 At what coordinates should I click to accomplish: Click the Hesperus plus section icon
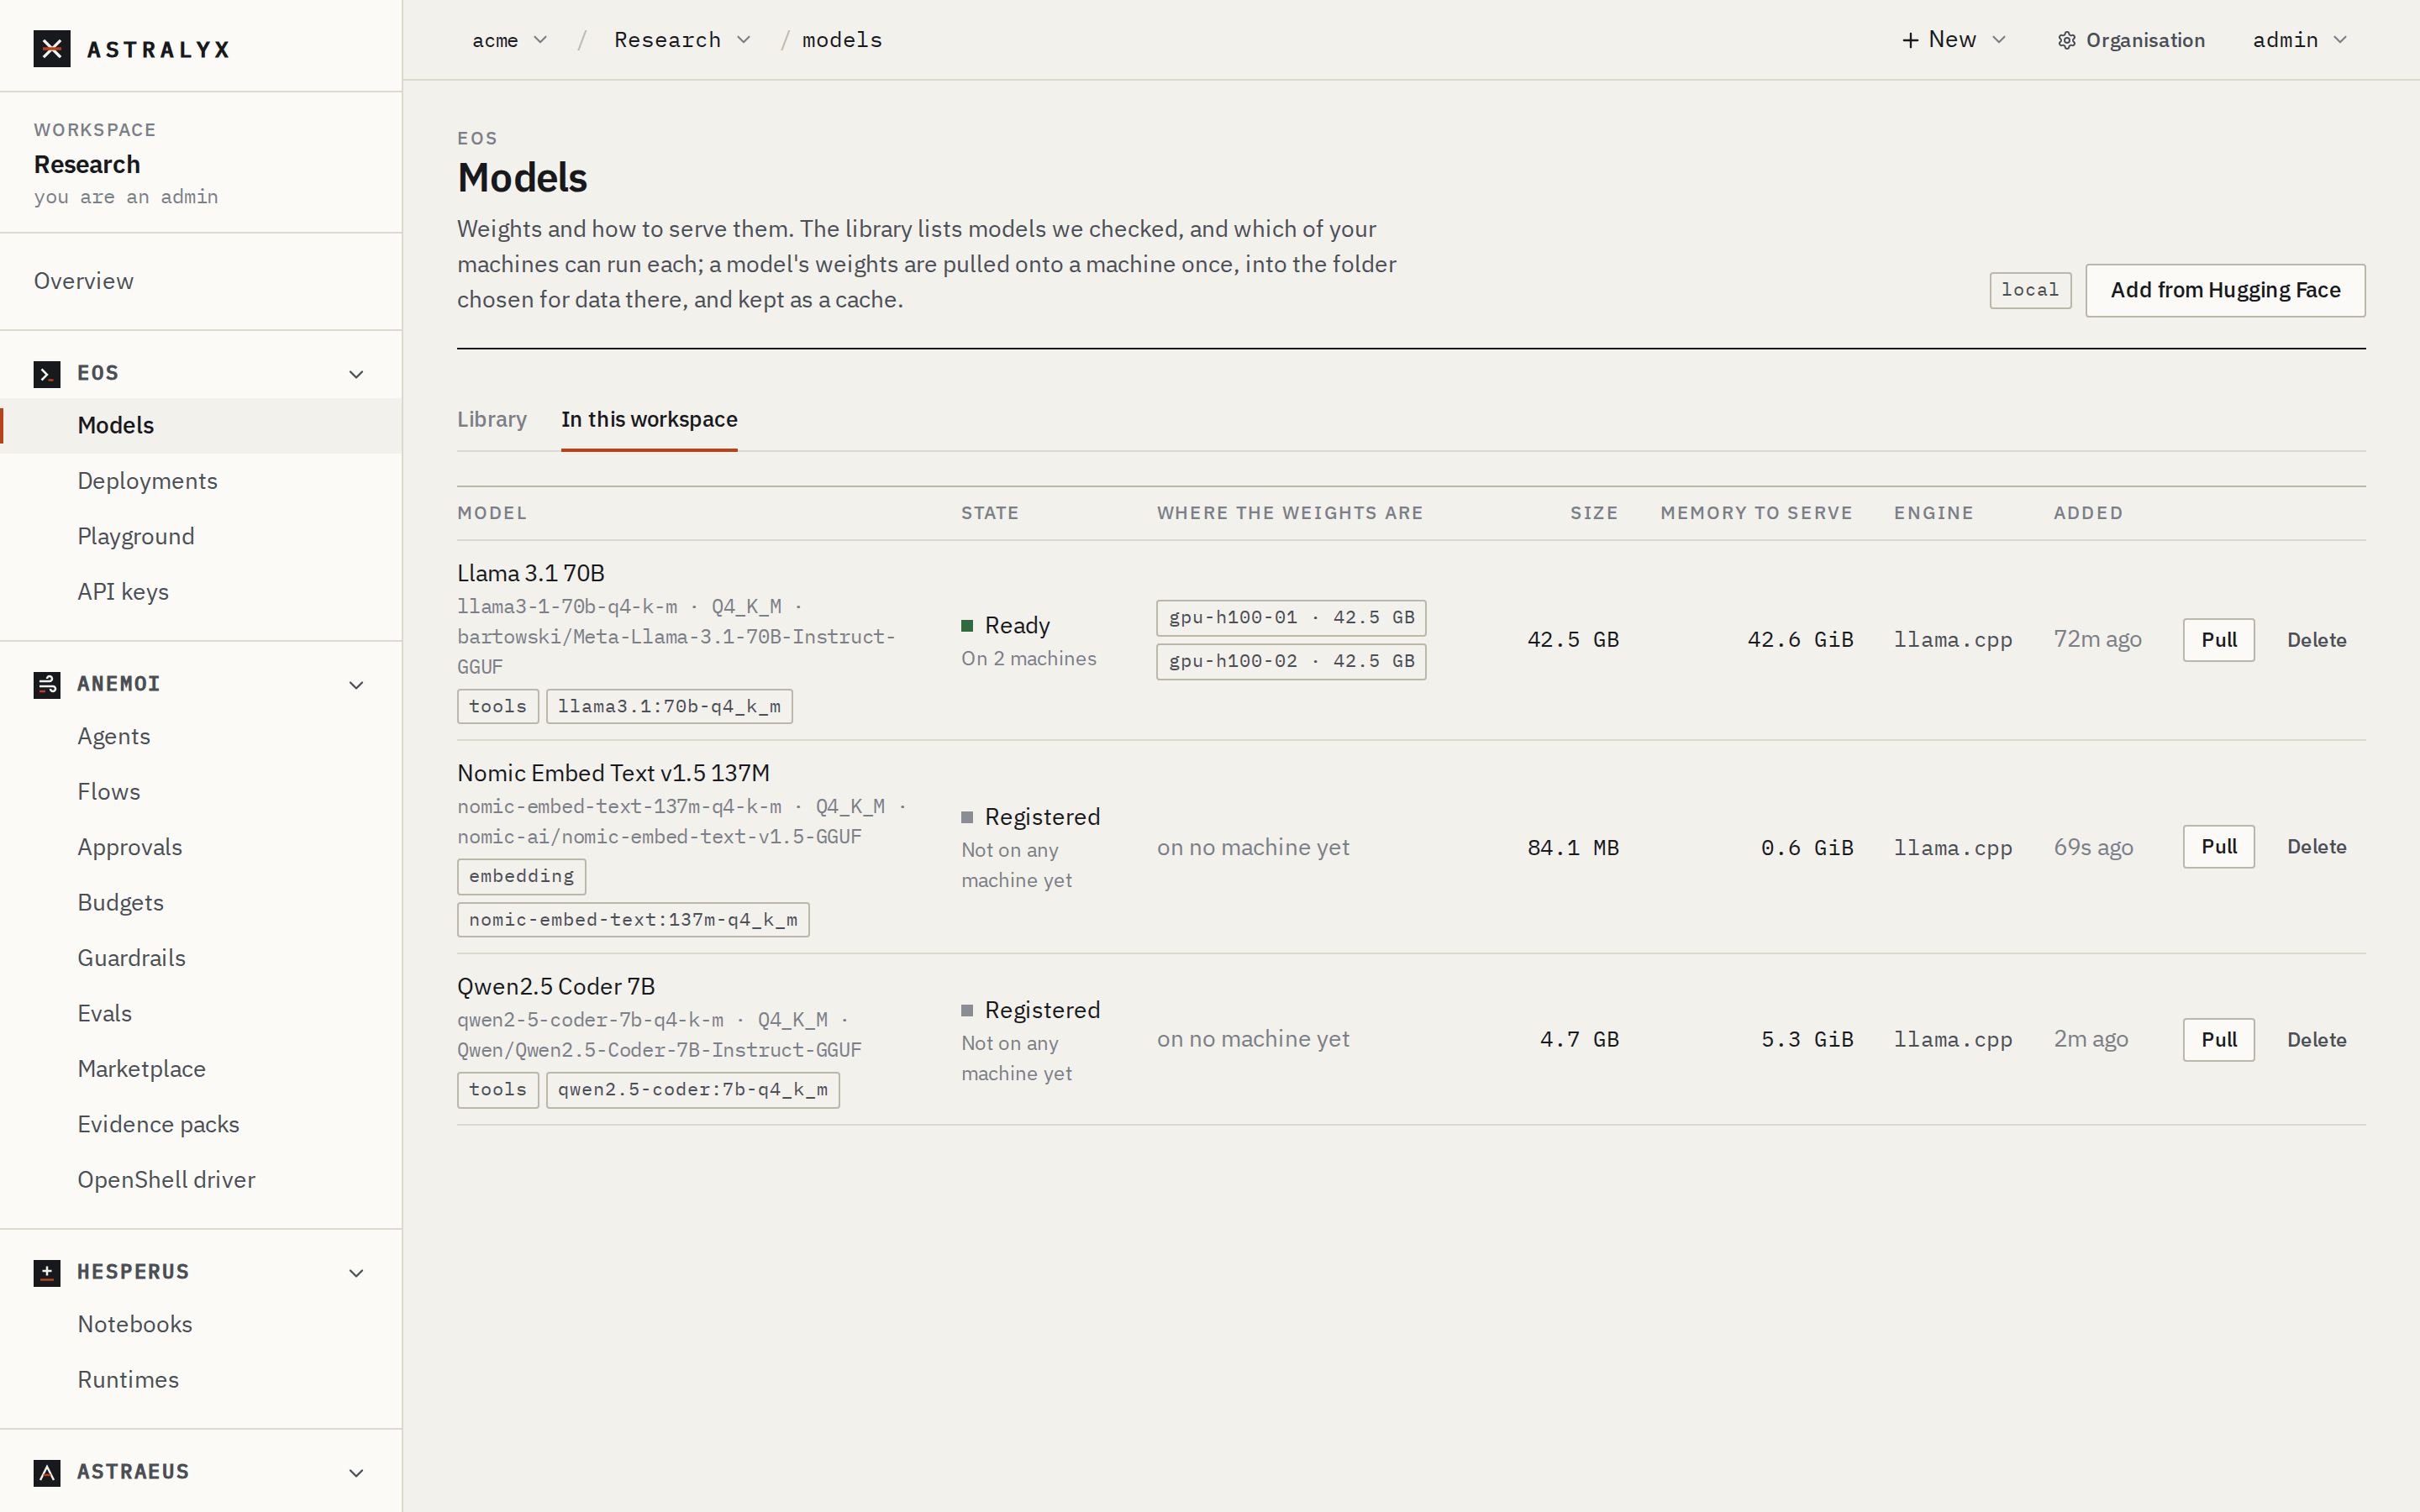click(x=47, y=1273)
